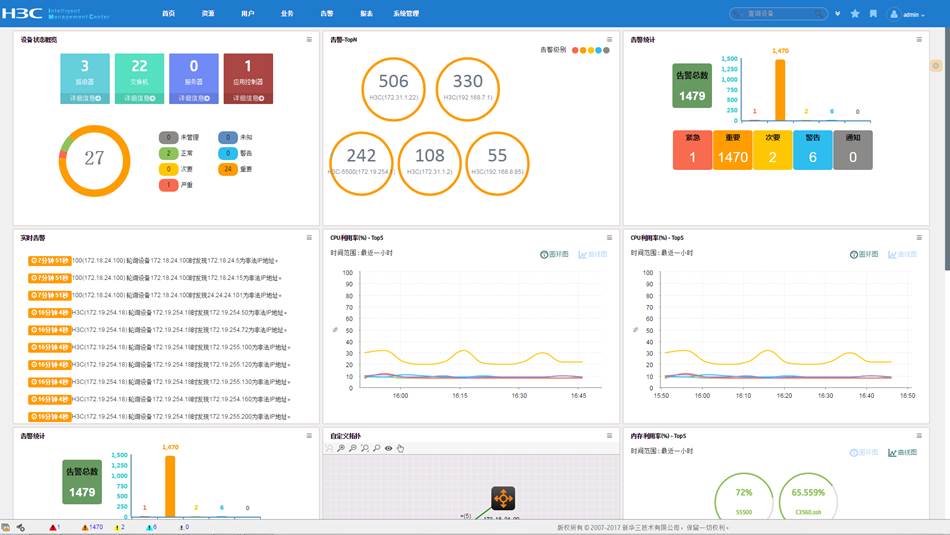Open menu icon of CPU Top5 panel starting at 15:50
950x535 pixels.
point(919,238)
